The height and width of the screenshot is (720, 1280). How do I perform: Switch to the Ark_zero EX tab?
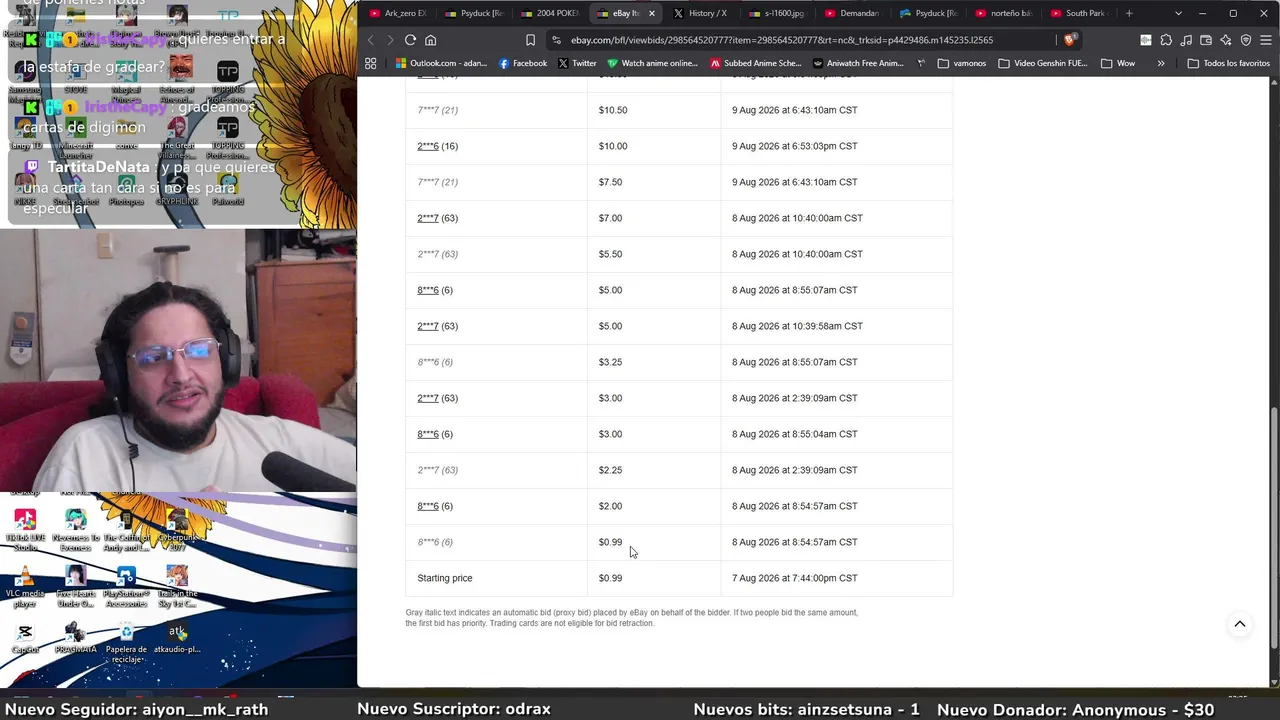click(398, 13)
